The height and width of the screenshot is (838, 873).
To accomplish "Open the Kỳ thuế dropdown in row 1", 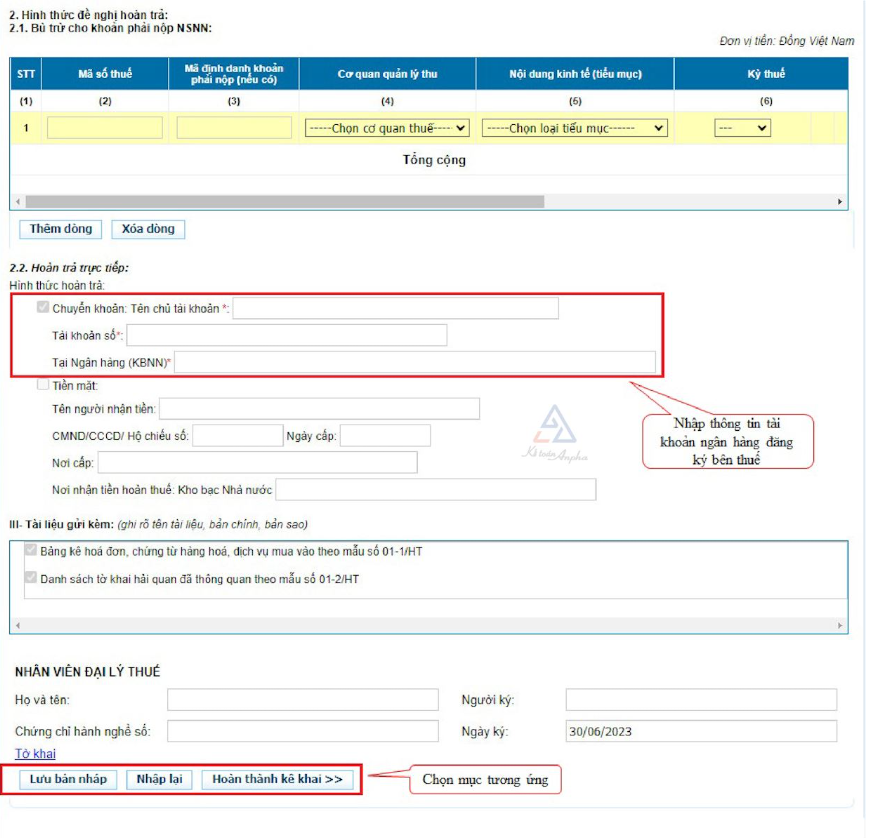I will pyautogui.click(x=742, y=128).
